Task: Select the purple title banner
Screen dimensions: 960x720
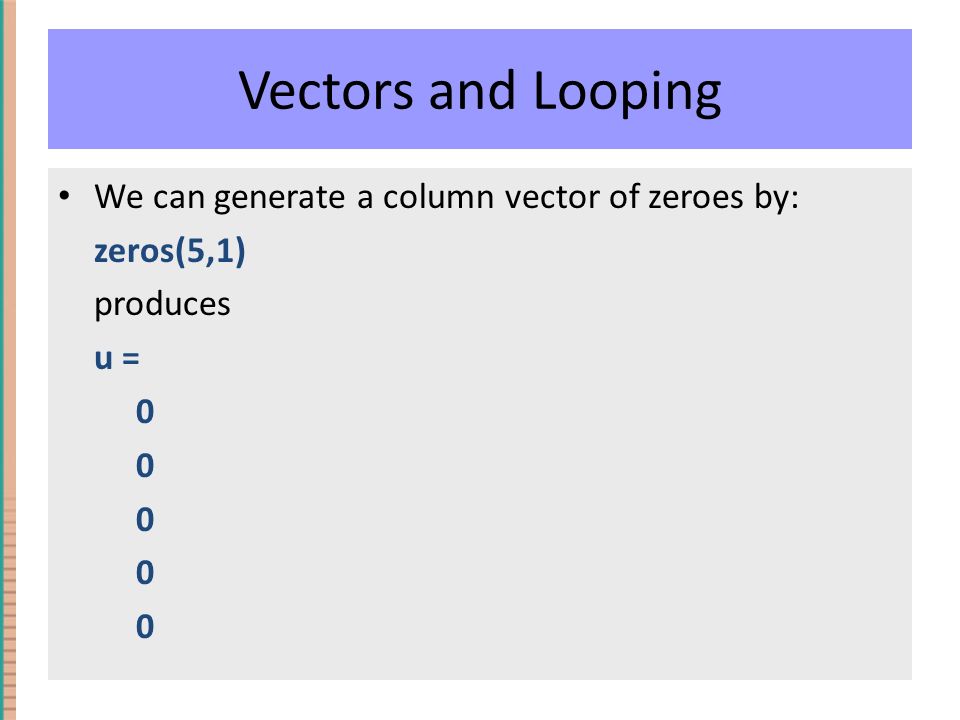Action: pyautogui.click(x=480, y=89)
